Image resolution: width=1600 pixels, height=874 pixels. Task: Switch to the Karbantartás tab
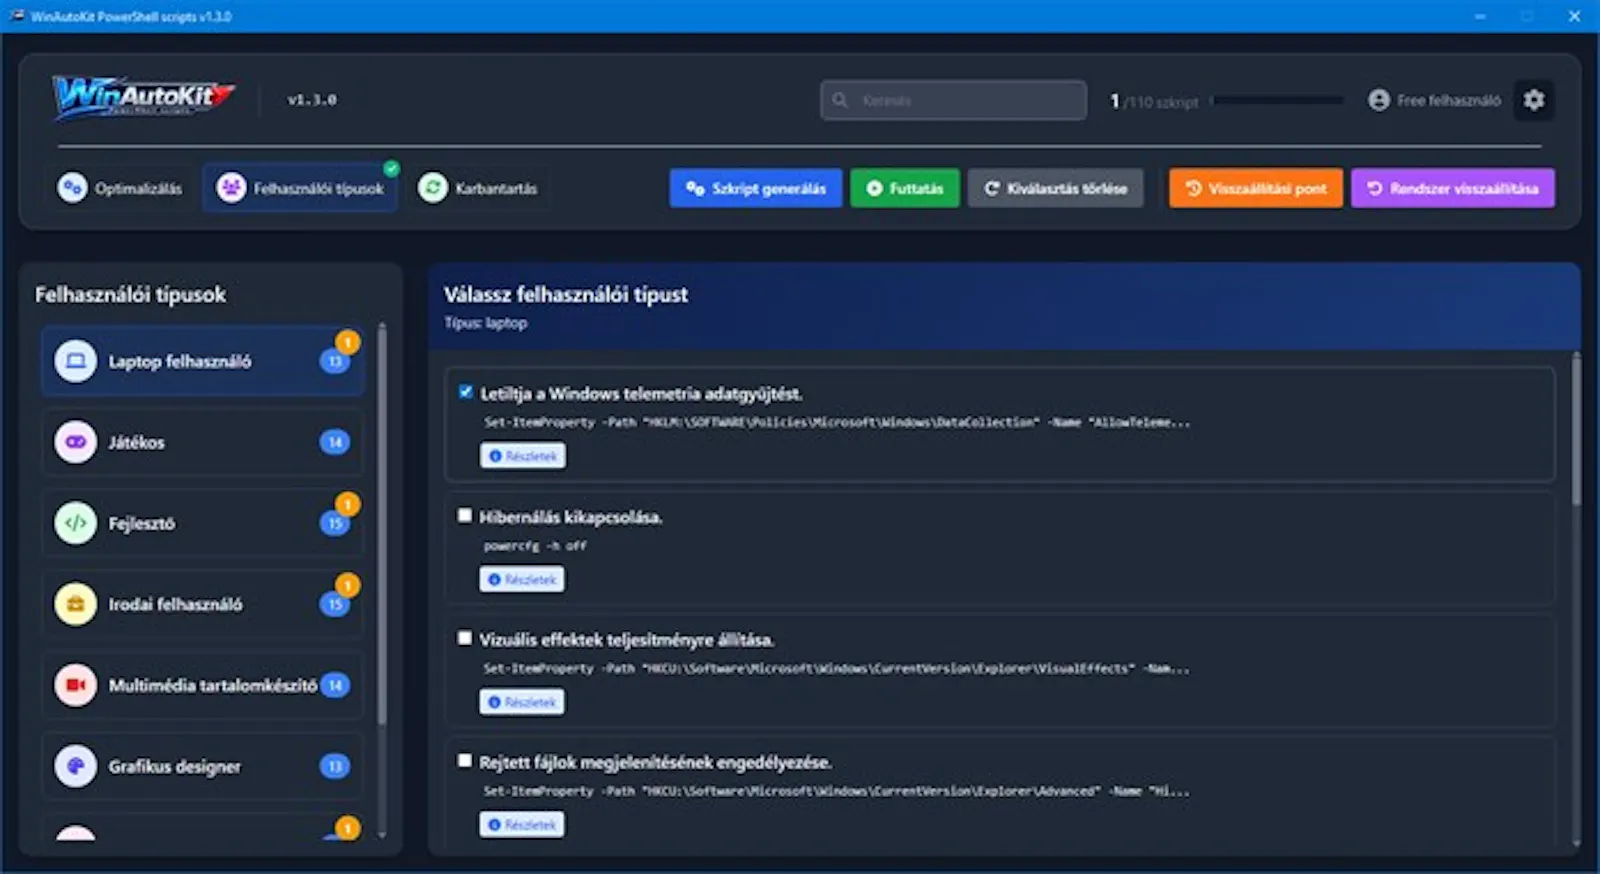(x=479, y=188)
